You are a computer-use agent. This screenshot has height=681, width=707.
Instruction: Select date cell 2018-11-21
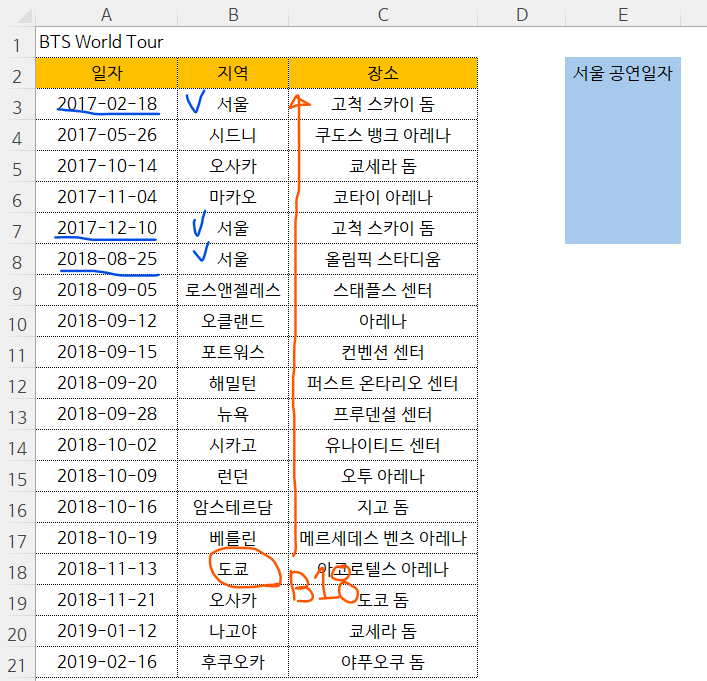click(106, 600)
